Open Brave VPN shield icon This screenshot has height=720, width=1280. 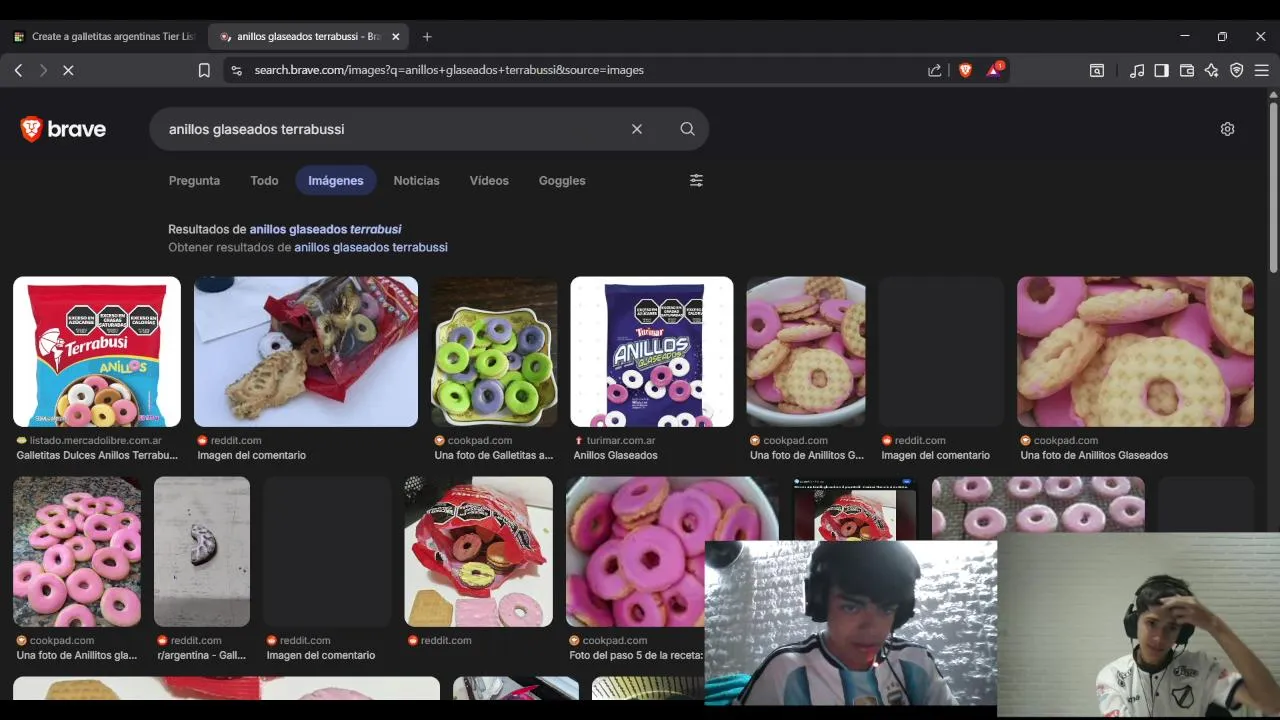1237,70
